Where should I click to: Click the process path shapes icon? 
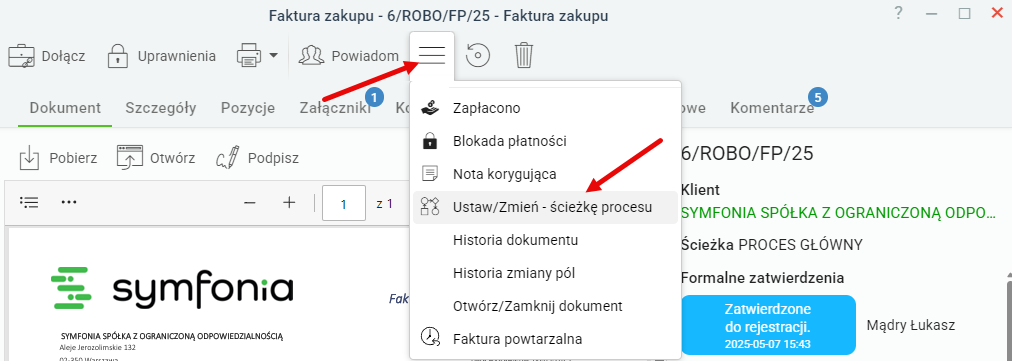[429, 207]
